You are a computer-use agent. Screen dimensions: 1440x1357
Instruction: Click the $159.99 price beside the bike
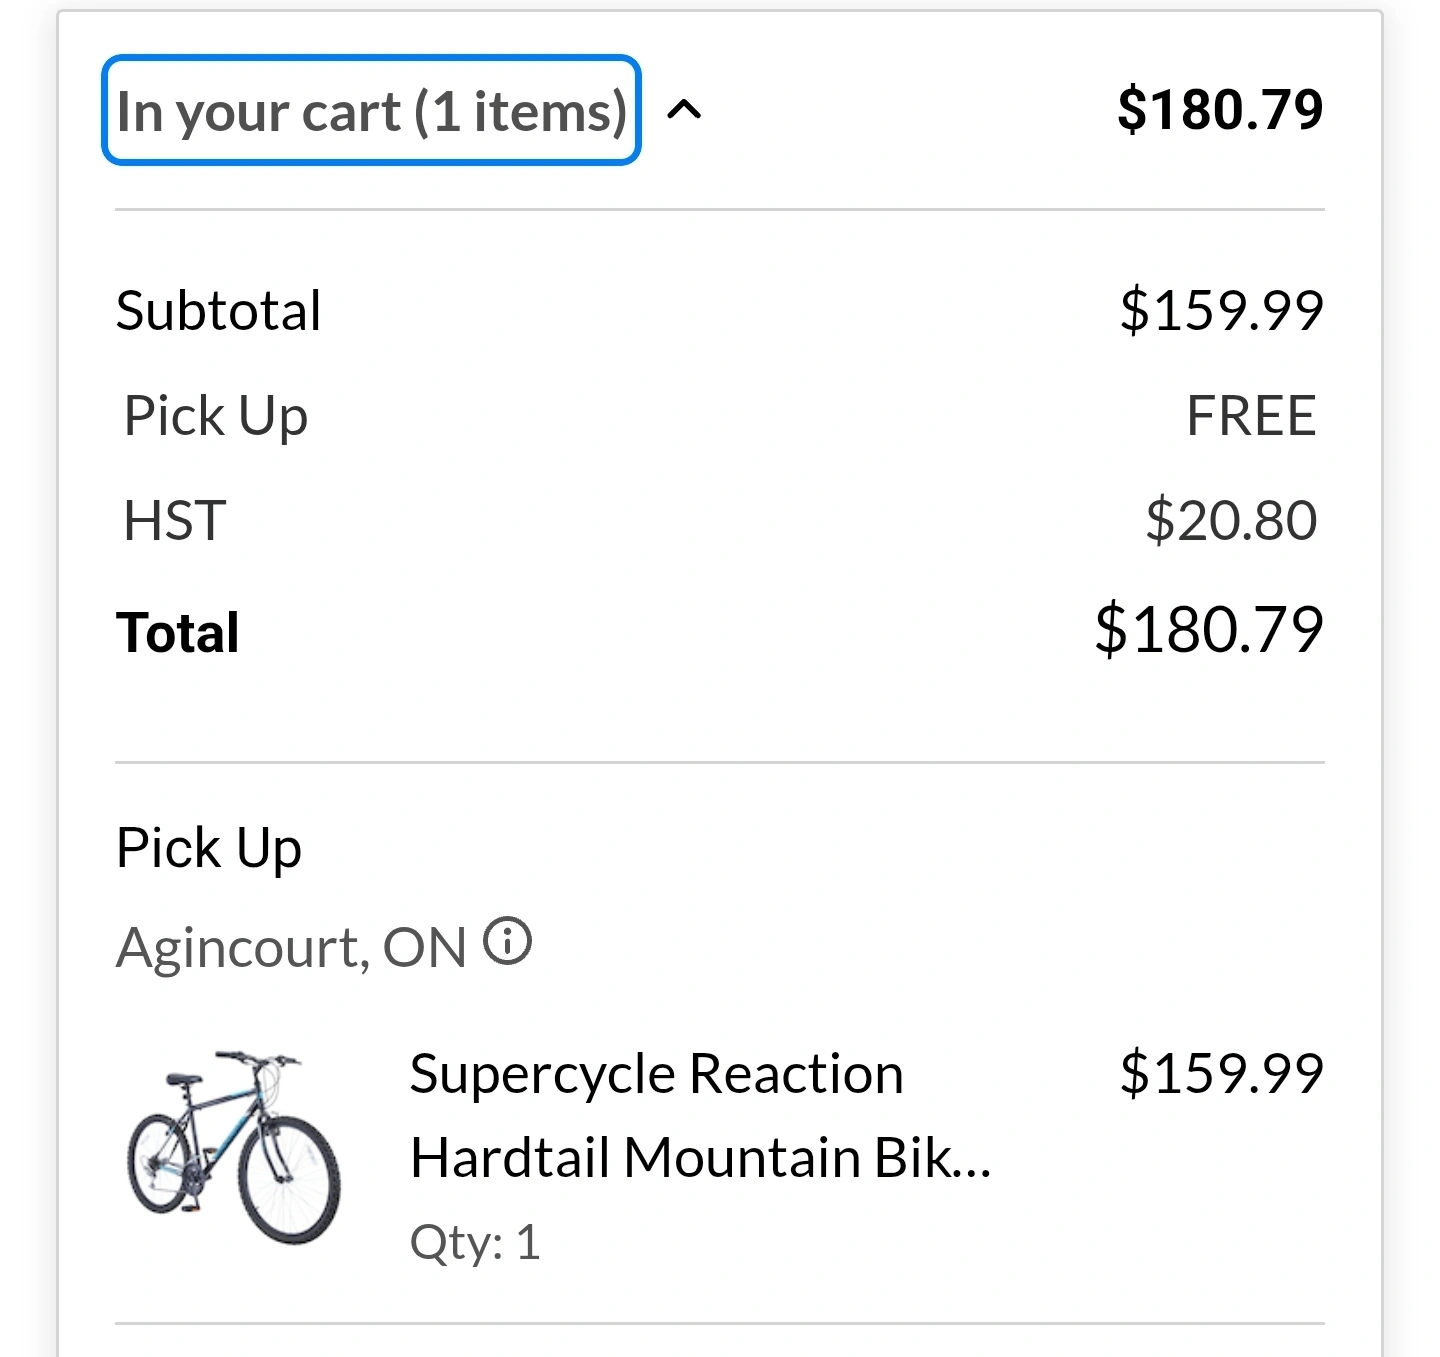pos(1222,1074)
